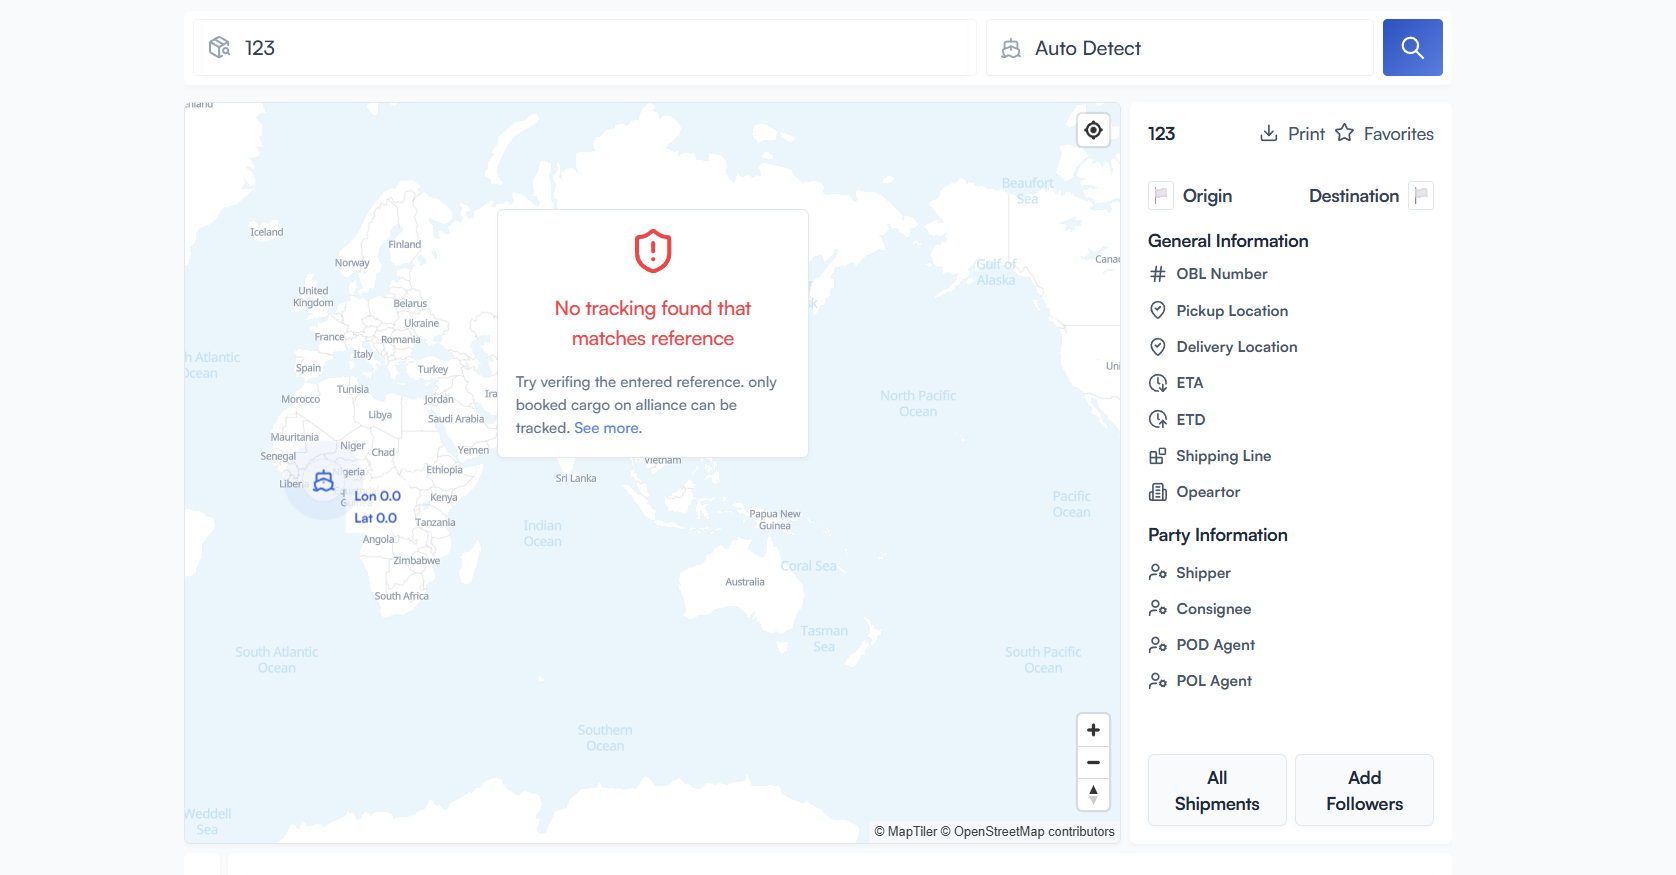Click the hash icon beside OBL Number
Image resolution: width=1676 pixels, height=875 pixels.
1158,274
